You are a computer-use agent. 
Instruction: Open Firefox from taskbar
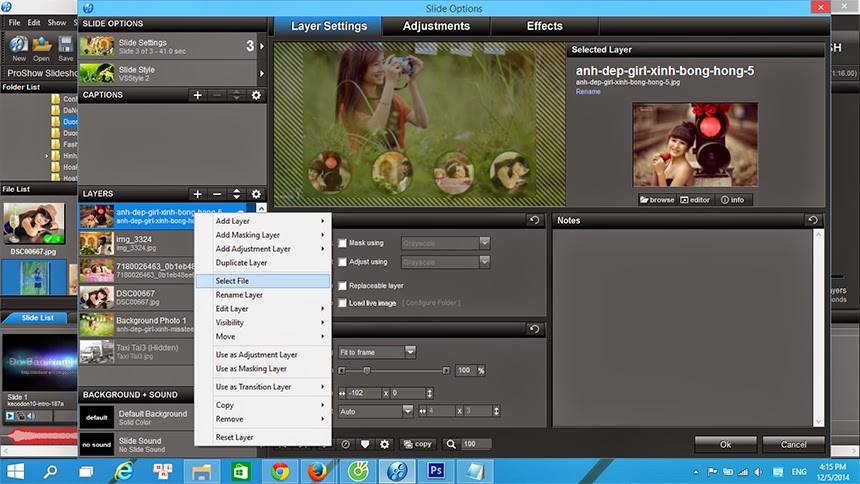click(x=318, y=471)
